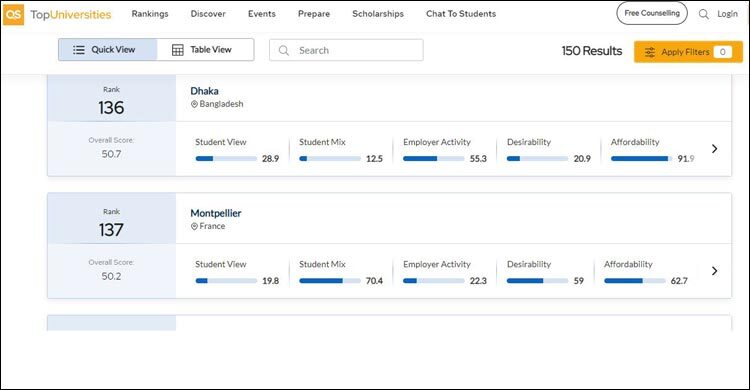Show more Montpellier indicators with chevron

[714, 271]
